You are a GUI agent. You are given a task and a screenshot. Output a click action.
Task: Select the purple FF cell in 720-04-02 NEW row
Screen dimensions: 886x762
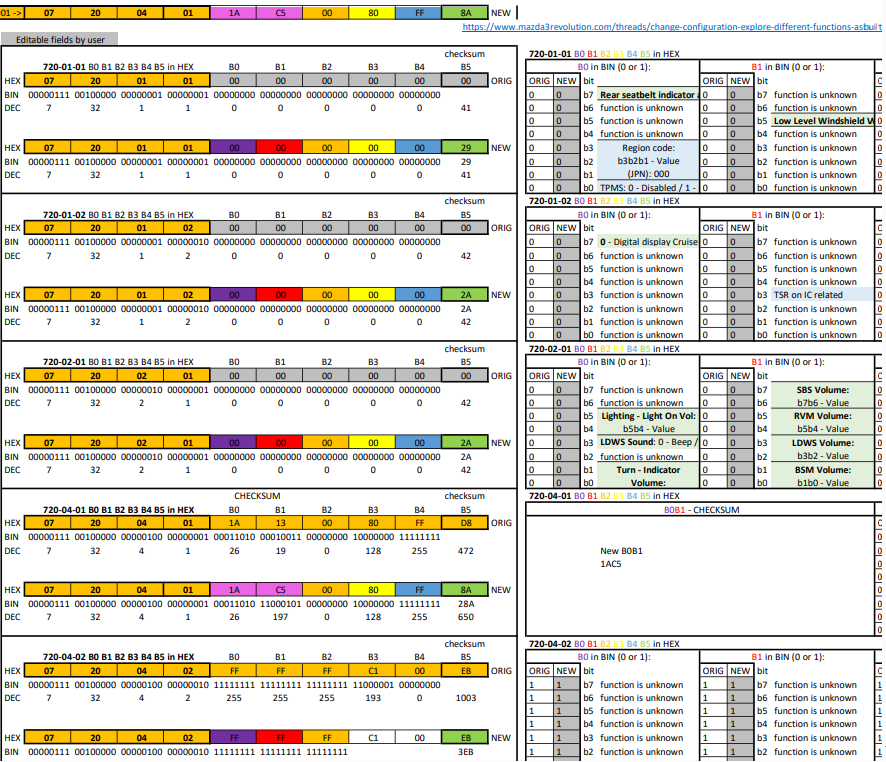234,738
